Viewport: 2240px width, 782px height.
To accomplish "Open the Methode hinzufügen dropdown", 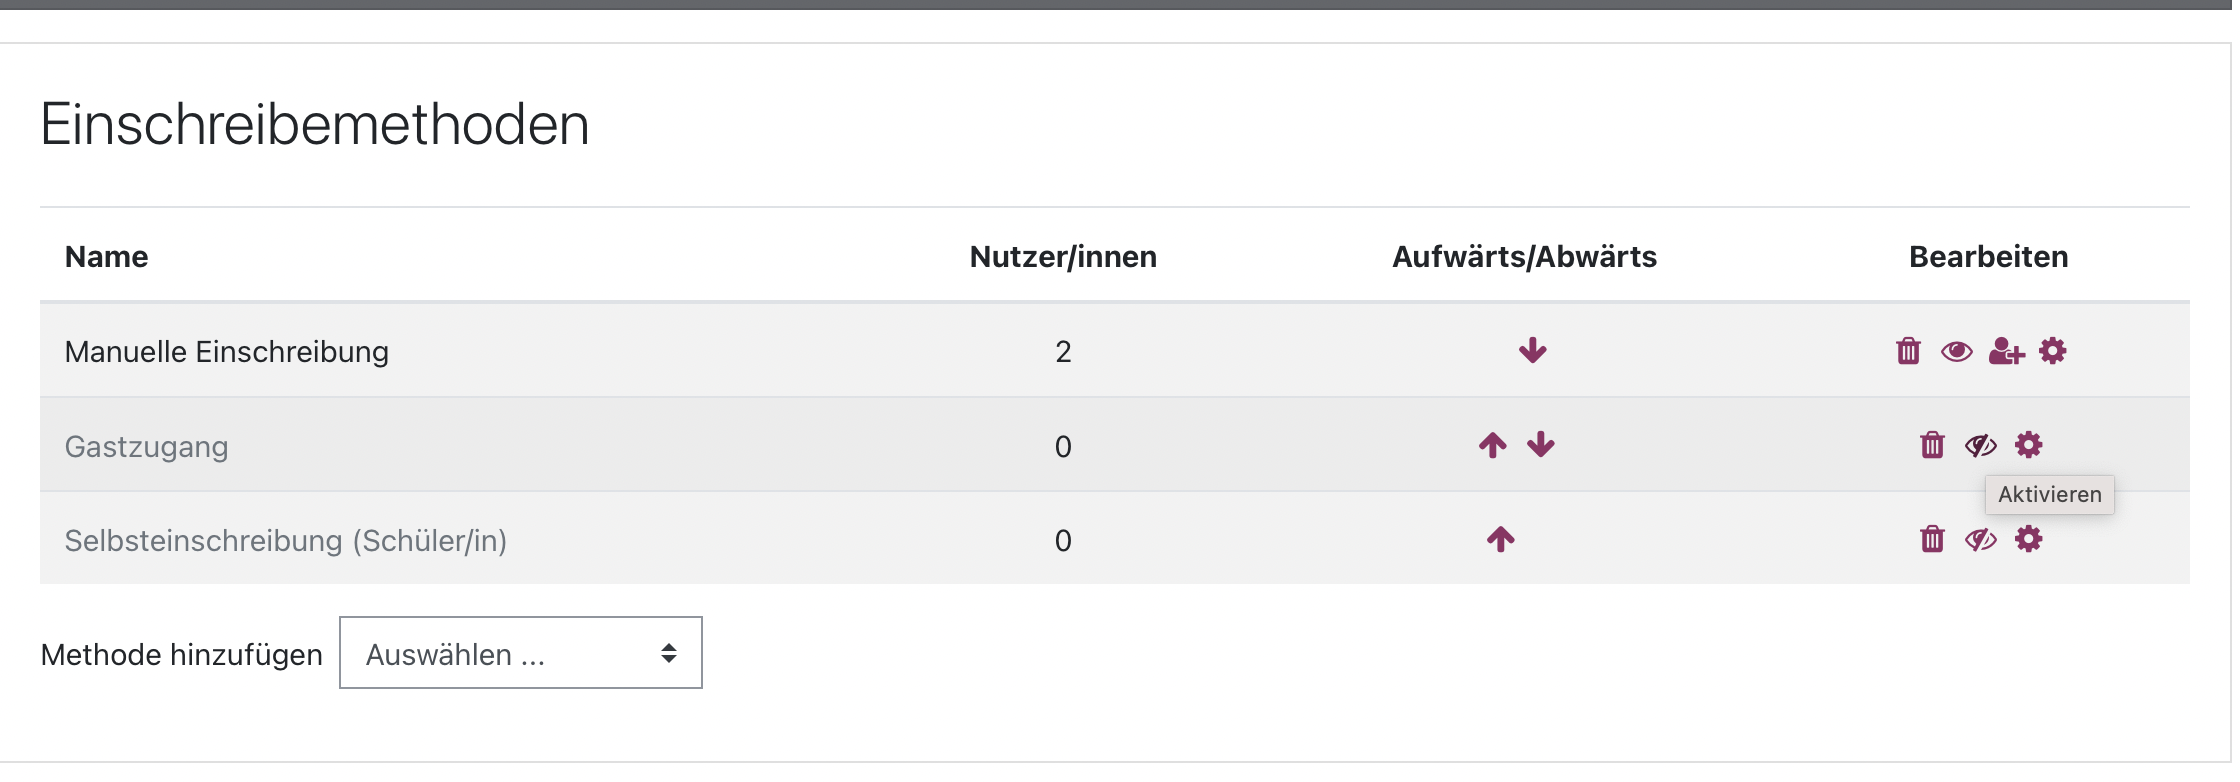I will tap(520, 653).
